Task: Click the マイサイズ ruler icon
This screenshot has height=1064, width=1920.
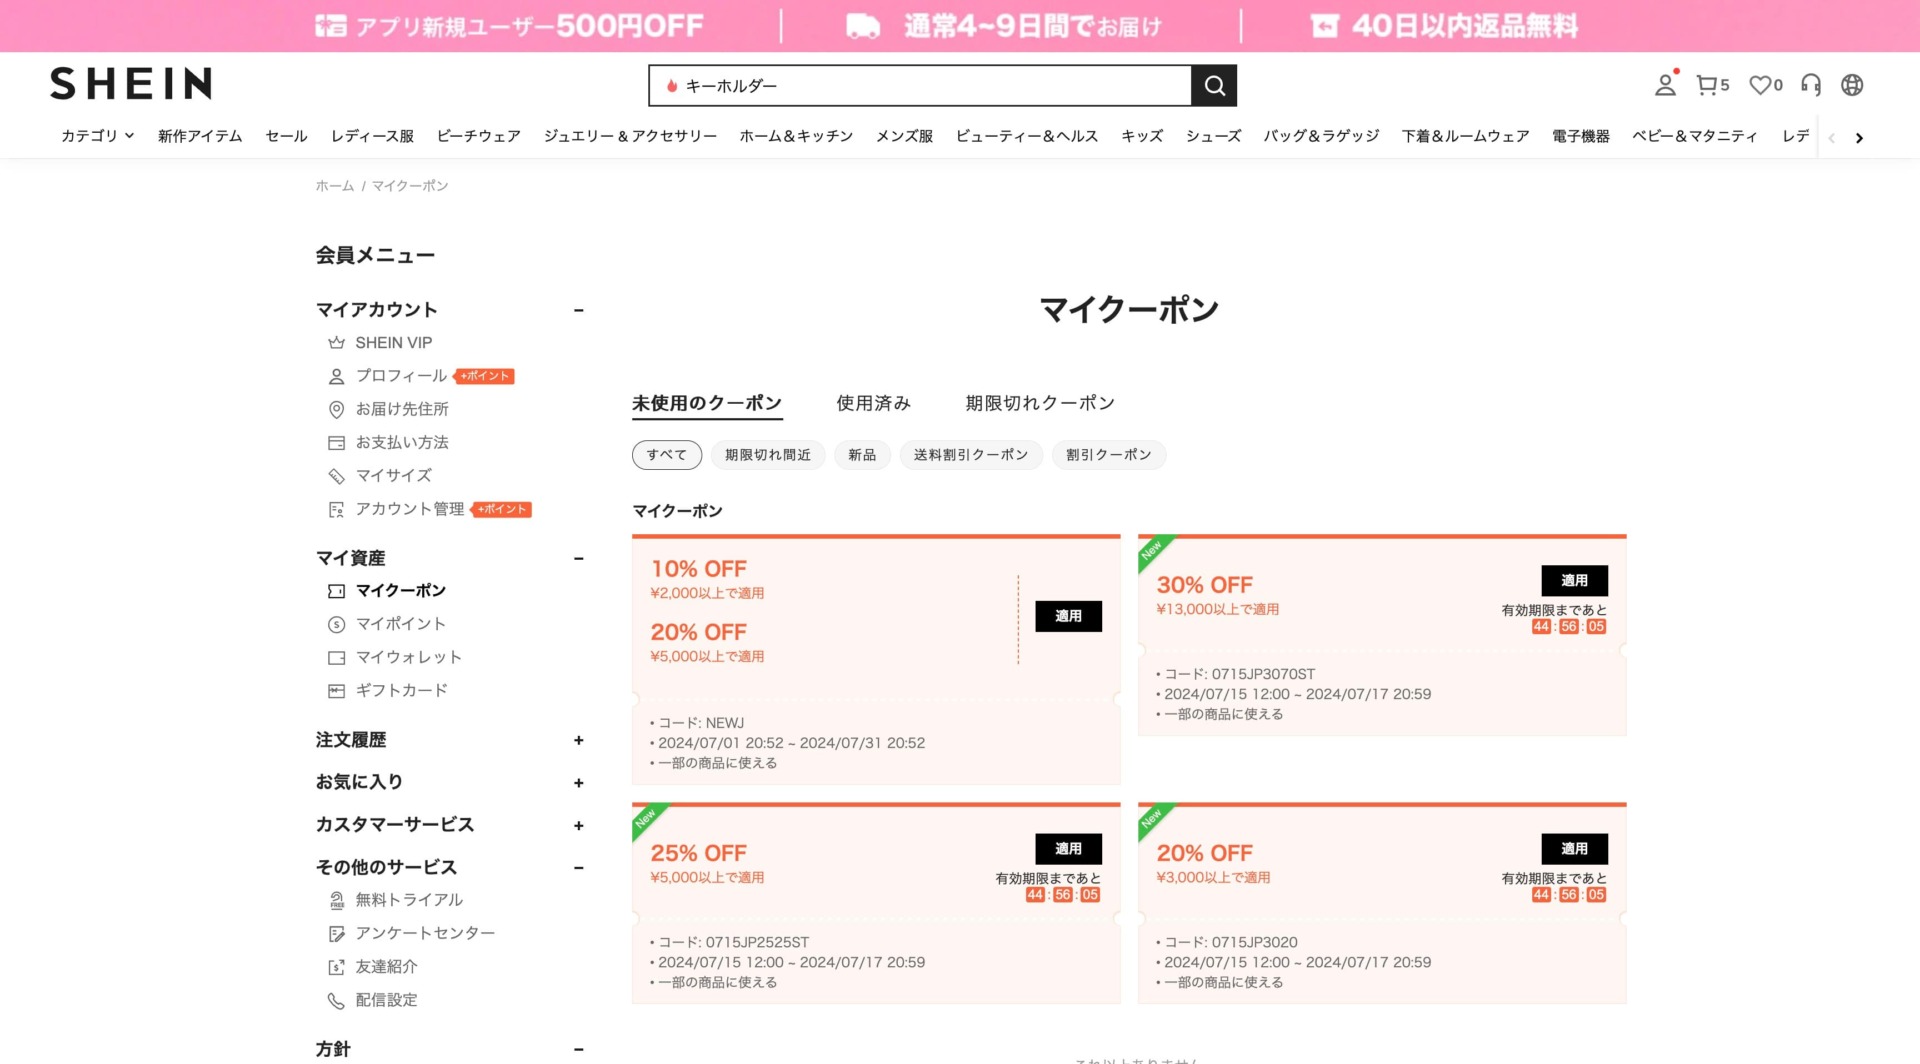Action: pyautogui.click(x=336, y=476)
